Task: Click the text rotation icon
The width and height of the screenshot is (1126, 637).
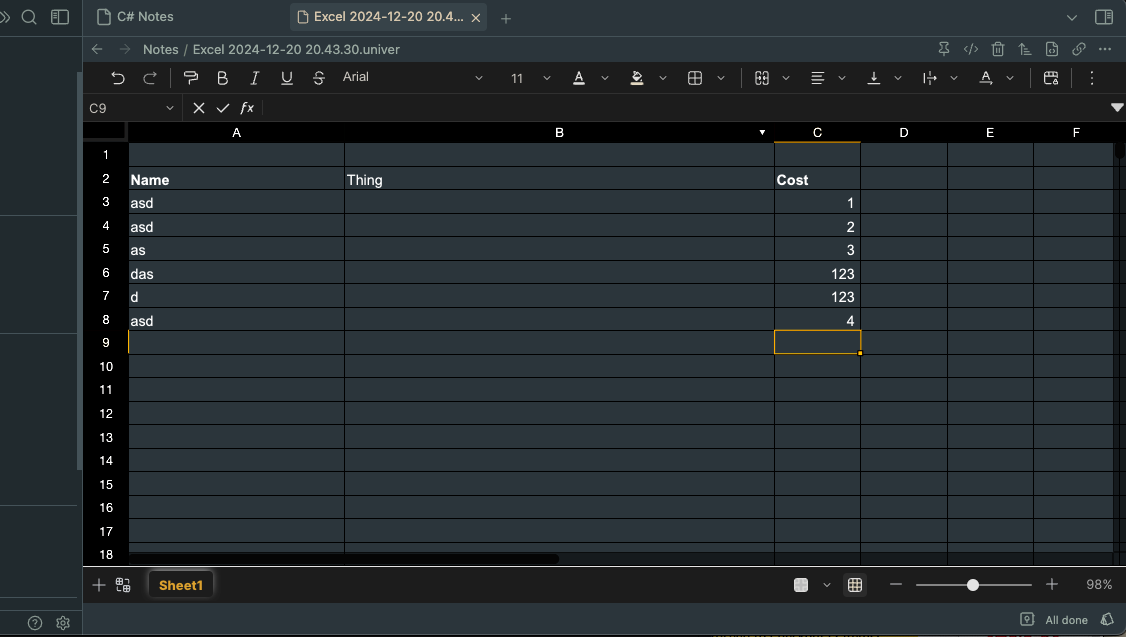Action: 986,78
